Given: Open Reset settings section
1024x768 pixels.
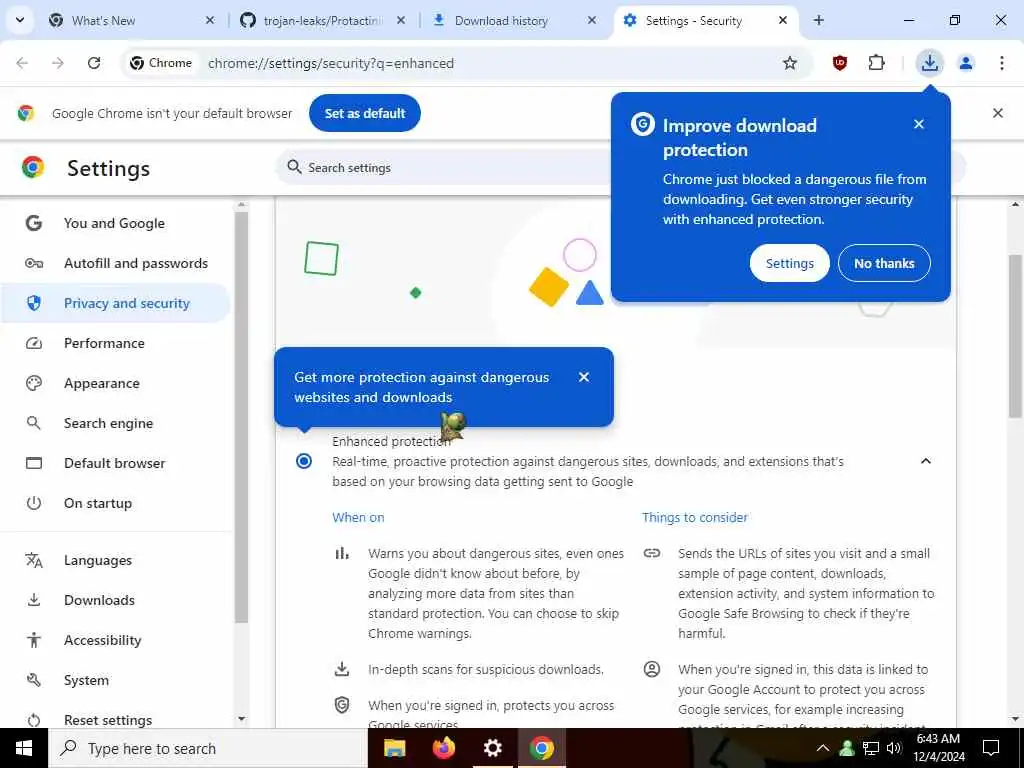Looking at the screenshot, I should point(115,720).
